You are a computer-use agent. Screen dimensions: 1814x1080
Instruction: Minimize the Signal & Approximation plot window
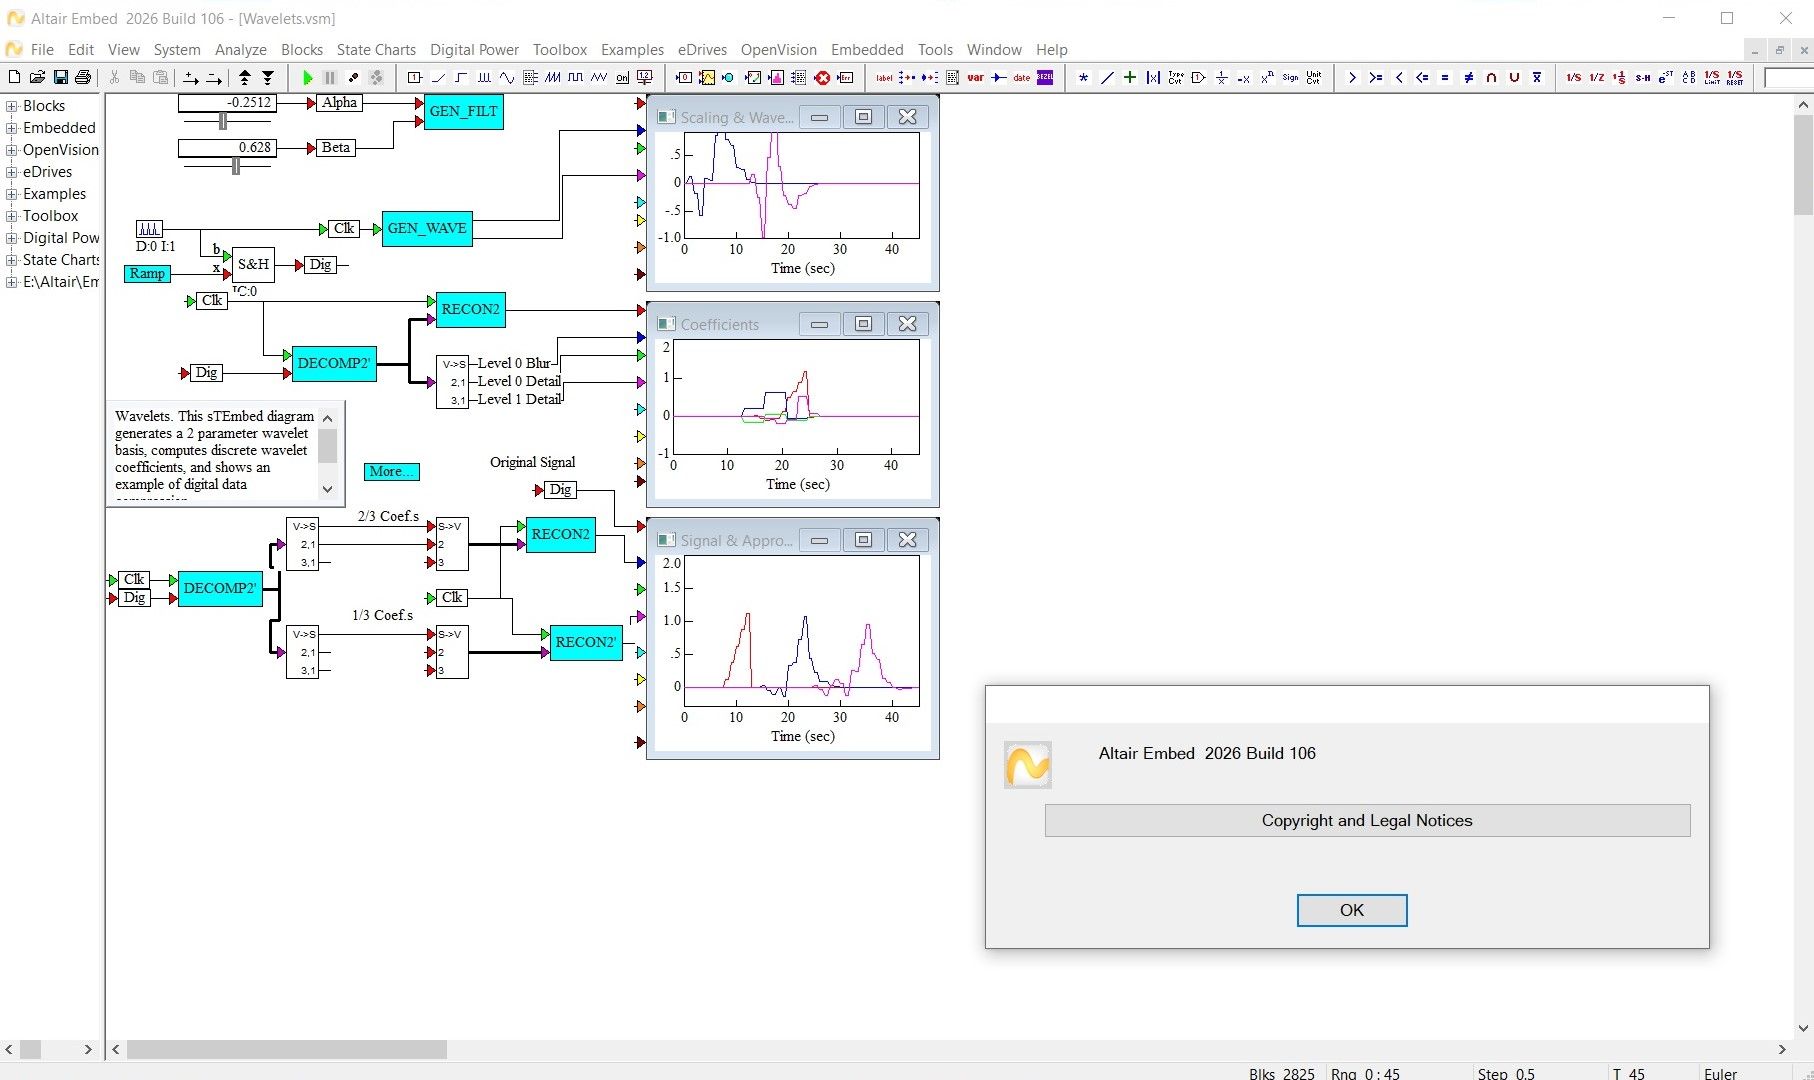tap(819, 540)
